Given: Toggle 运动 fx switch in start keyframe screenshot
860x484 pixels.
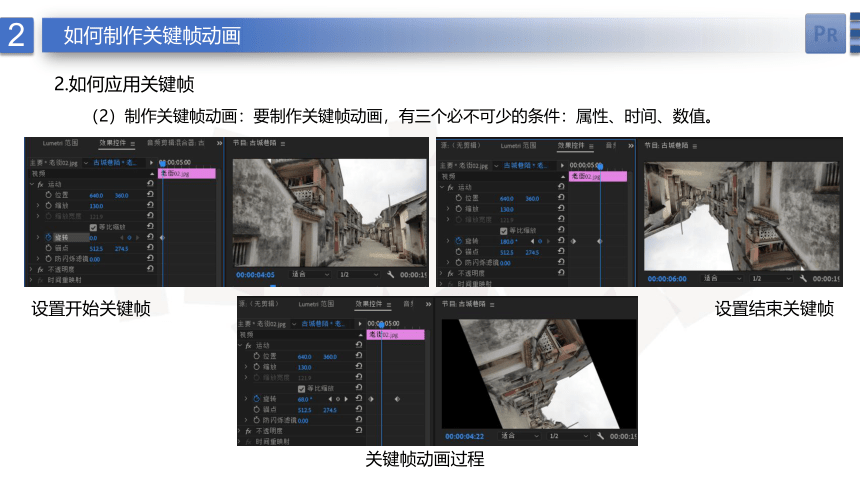Looking at the screenshot, I should point(40,184).
